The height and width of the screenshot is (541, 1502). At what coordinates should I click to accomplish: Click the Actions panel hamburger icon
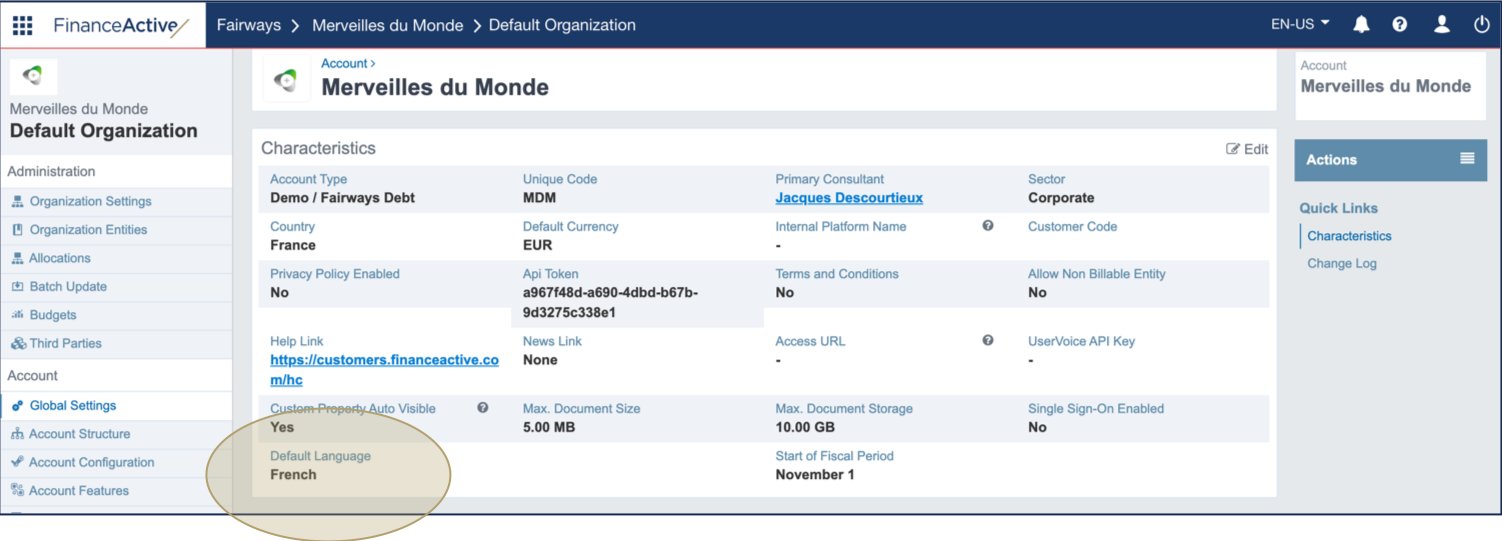coord(1467,159)
